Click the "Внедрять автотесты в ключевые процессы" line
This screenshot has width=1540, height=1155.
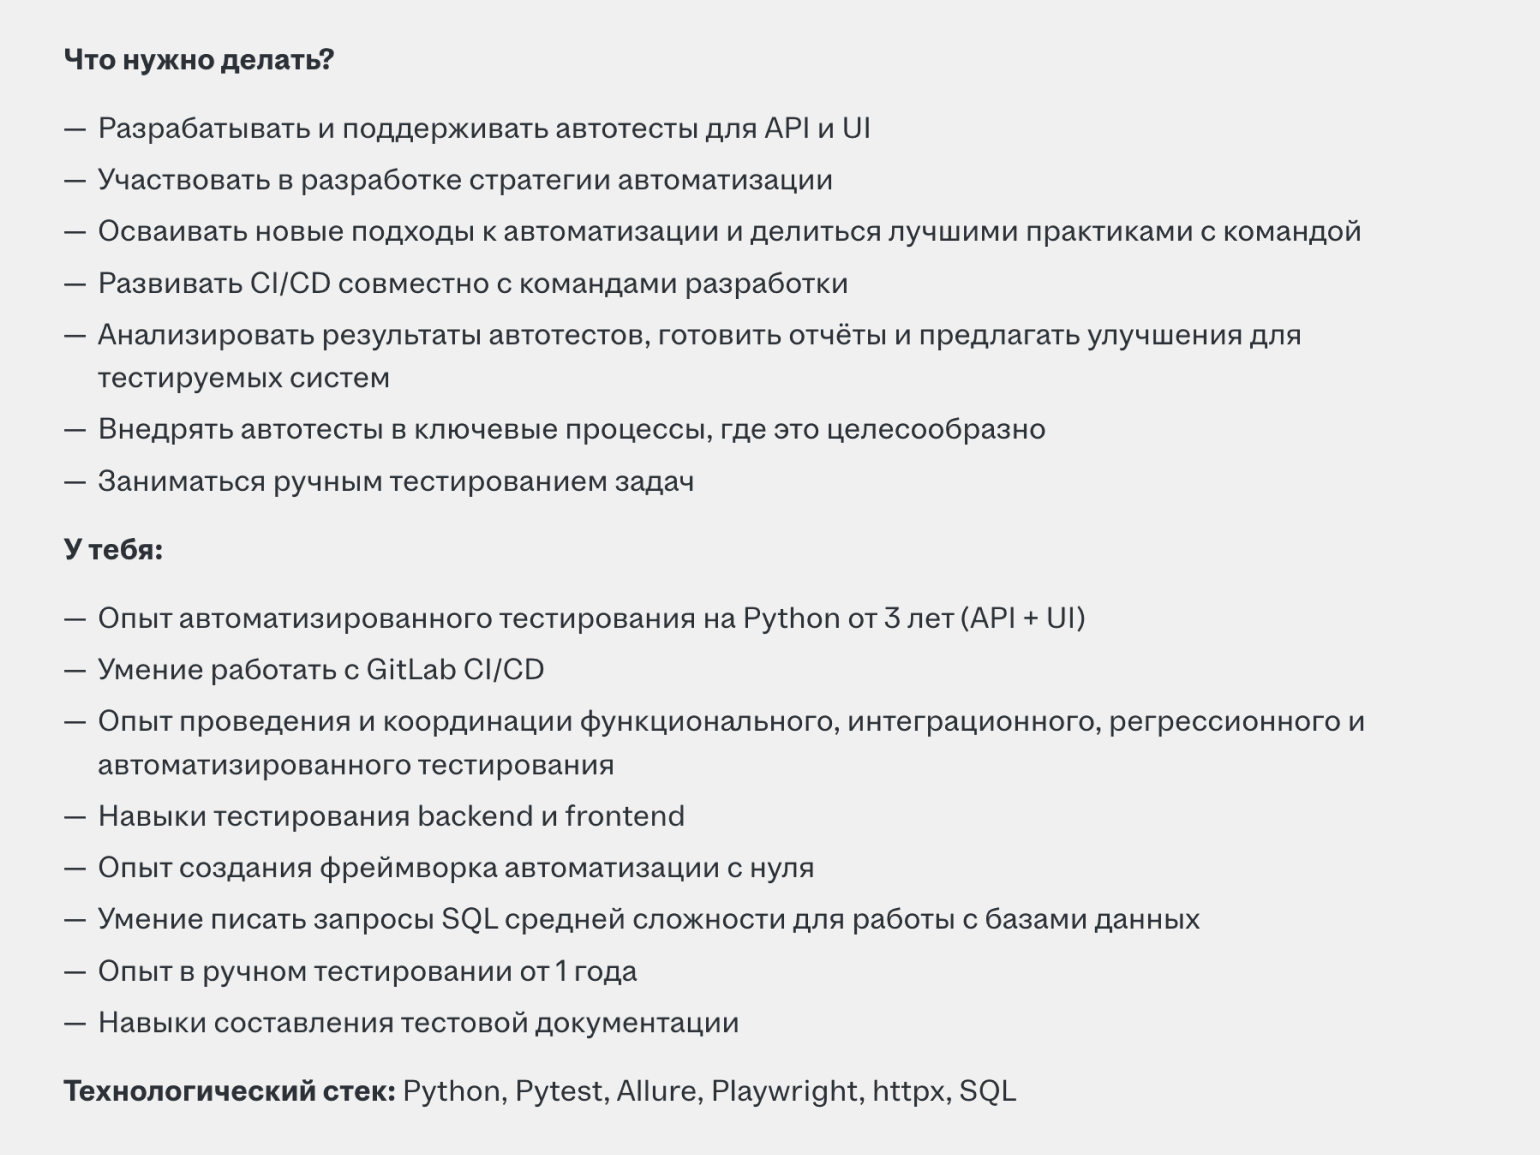(x=571, y=430)
